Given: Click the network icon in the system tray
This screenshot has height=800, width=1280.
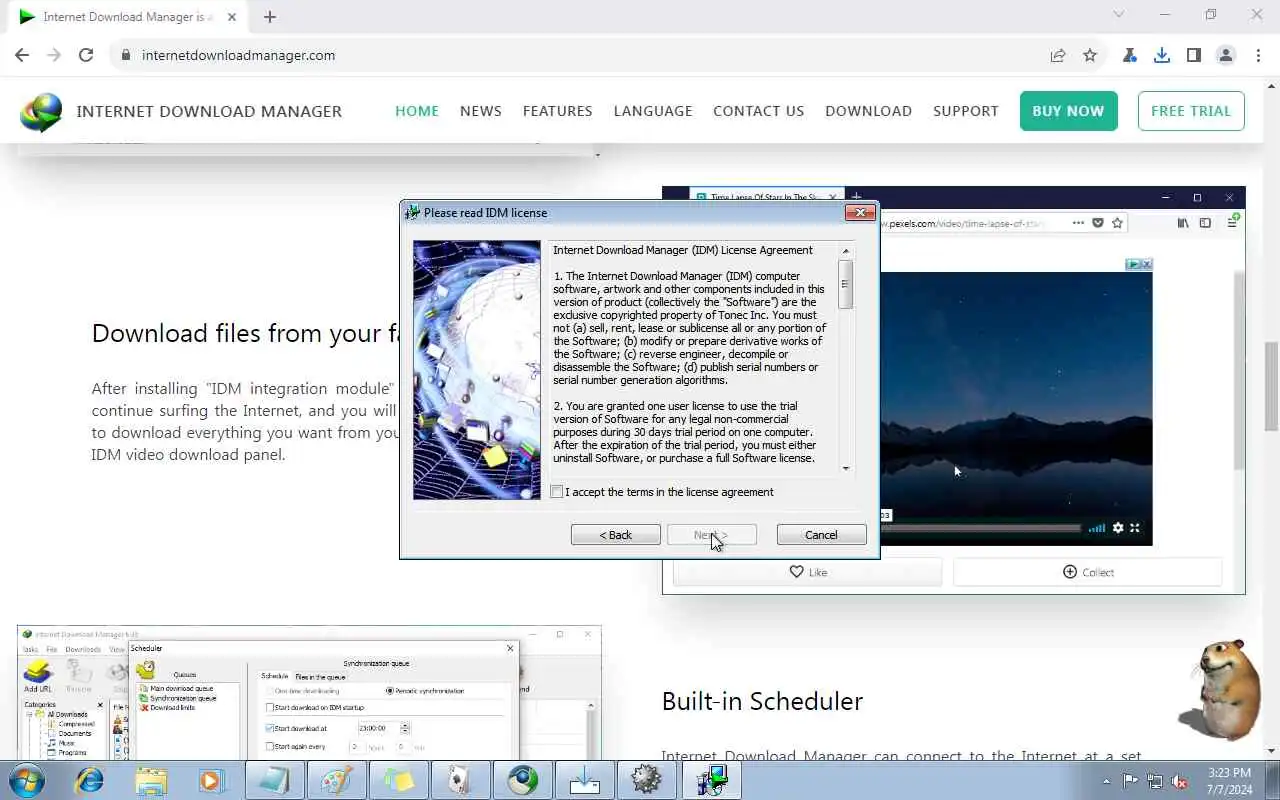Looking at the screenshot, I should click(1155, 781).
